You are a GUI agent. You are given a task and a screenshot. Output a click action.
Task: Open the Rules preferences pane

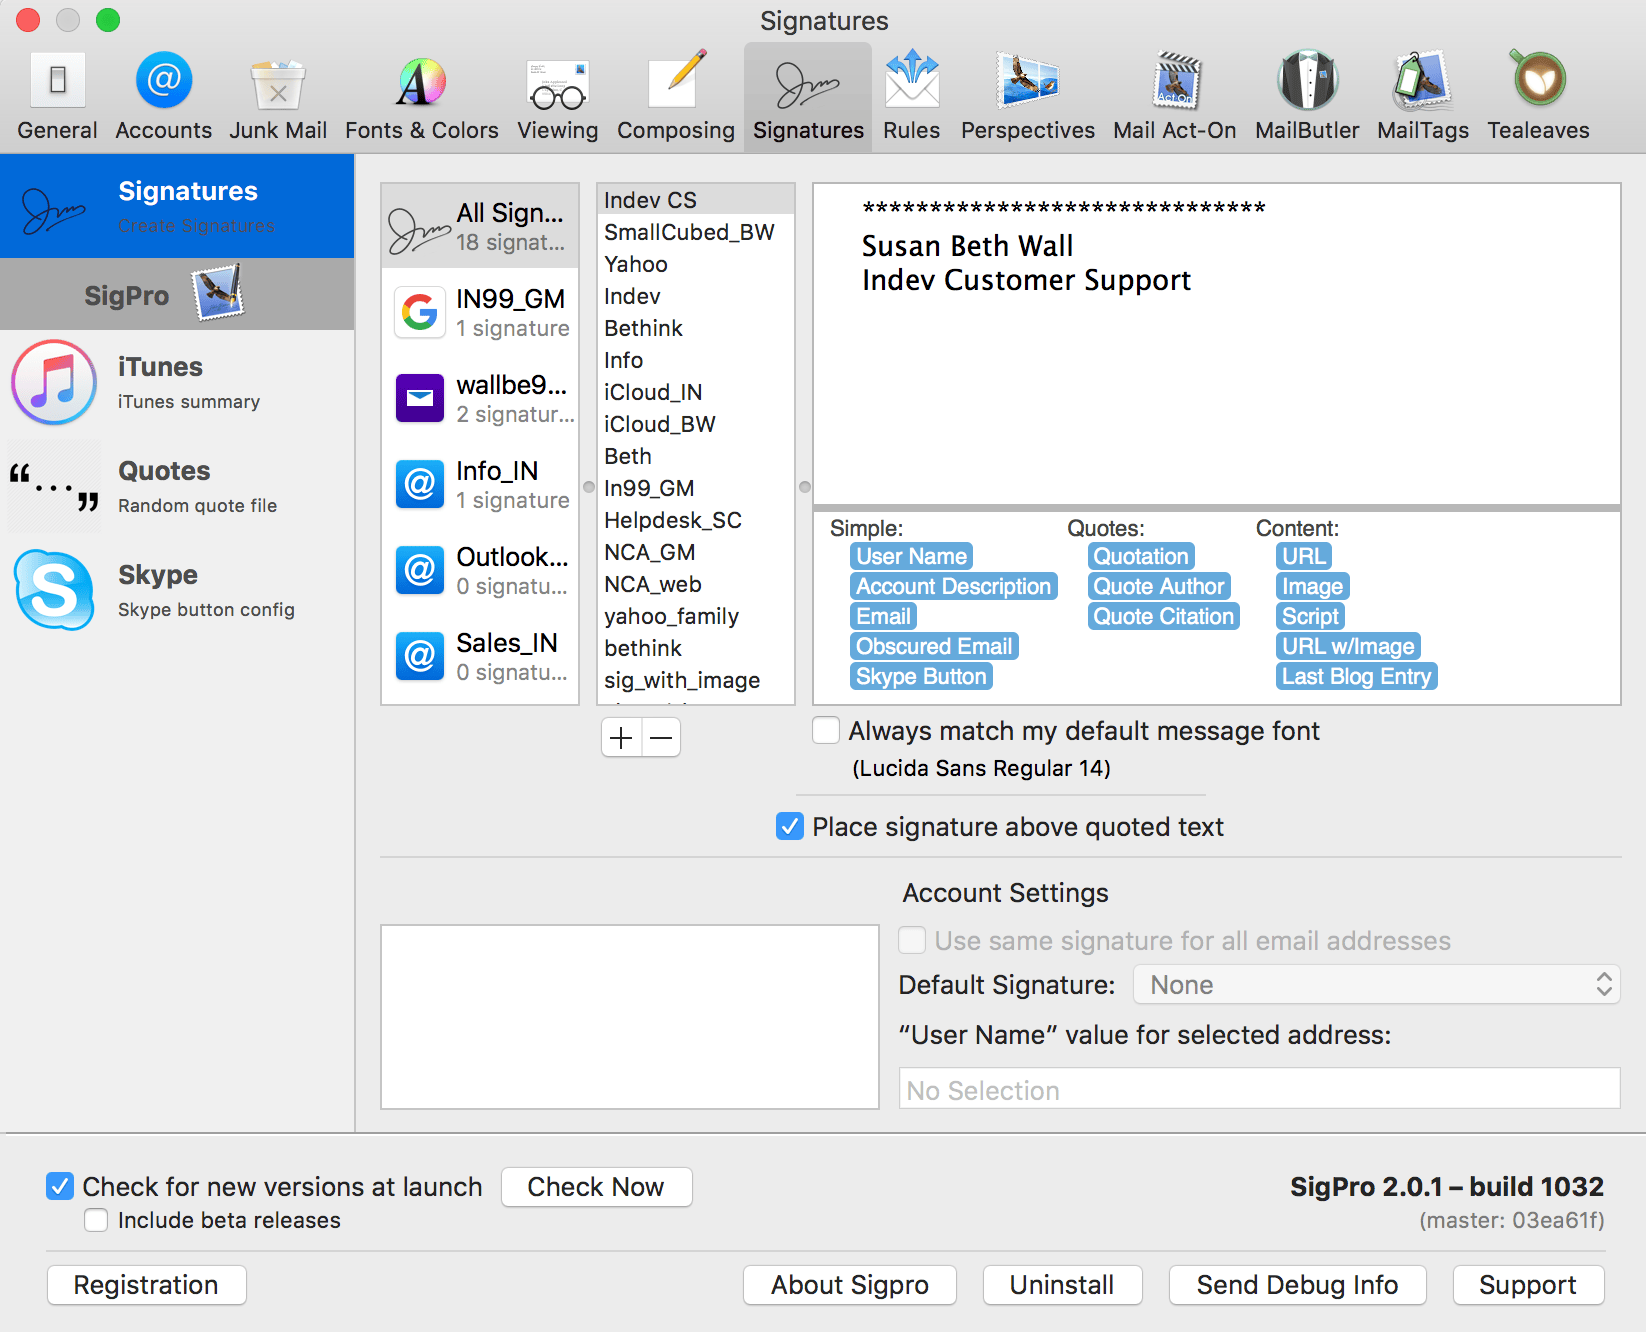click(x=911, y=97)
